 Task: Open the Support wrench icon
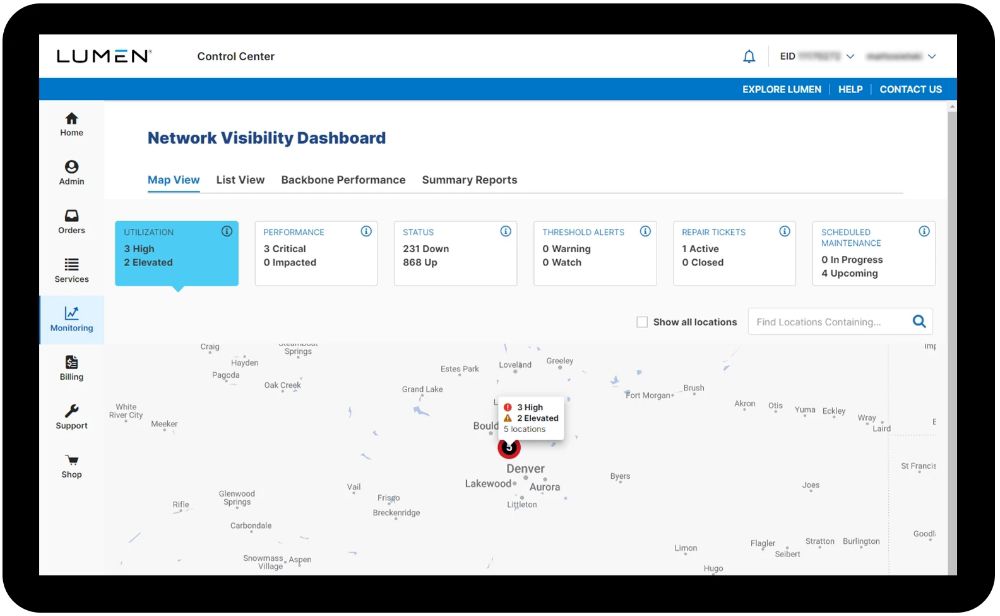coord(71,411)
